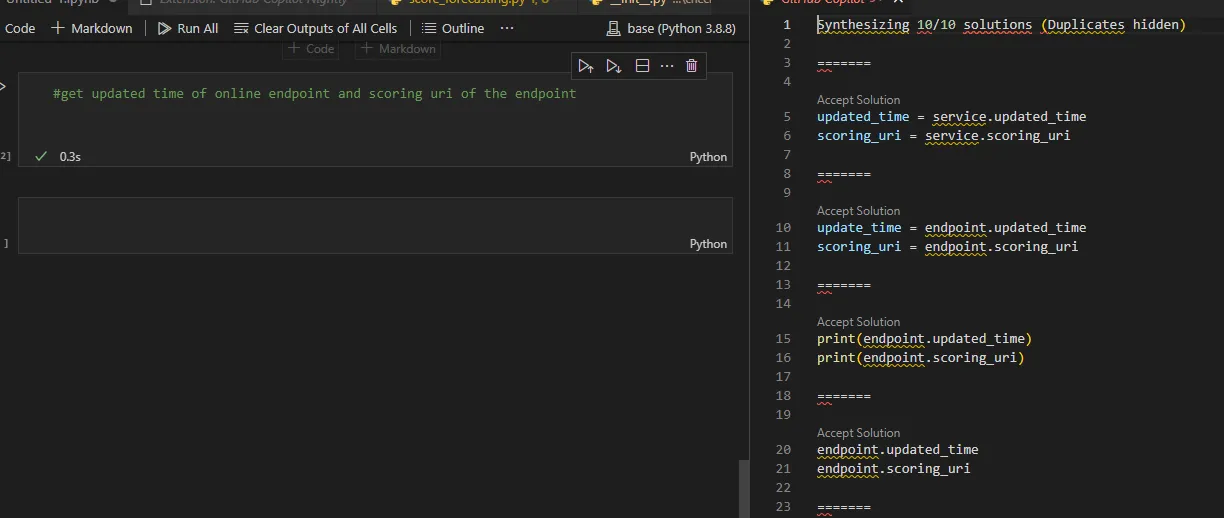Click the split cell icon
The width and height of the screenshot is (1224, 518).
642,66
